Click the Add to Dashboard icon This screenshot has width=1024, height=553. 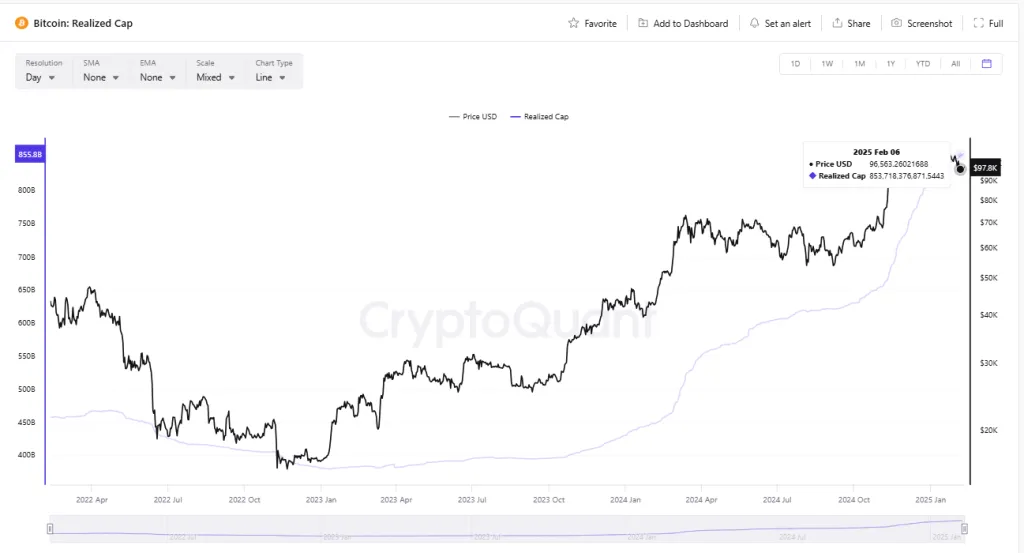pos(643,23)
